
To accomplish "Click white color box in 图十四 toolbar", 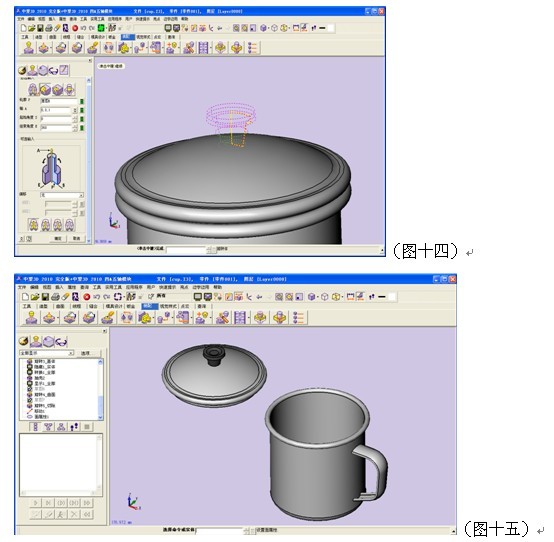I will [331, 28].
